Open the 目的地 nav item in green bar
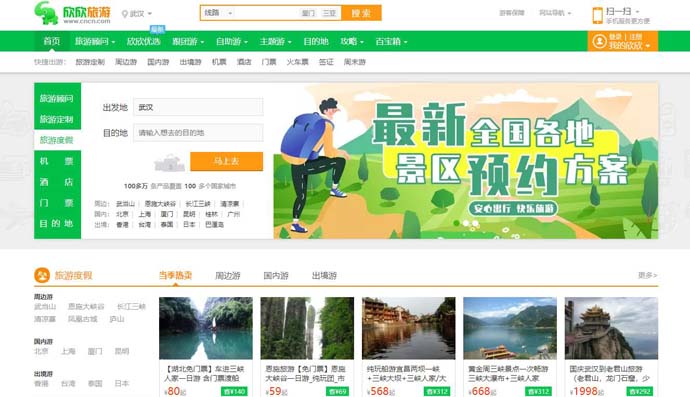The height and width of the screenshot is (397, 690). (x=316, y=41)
